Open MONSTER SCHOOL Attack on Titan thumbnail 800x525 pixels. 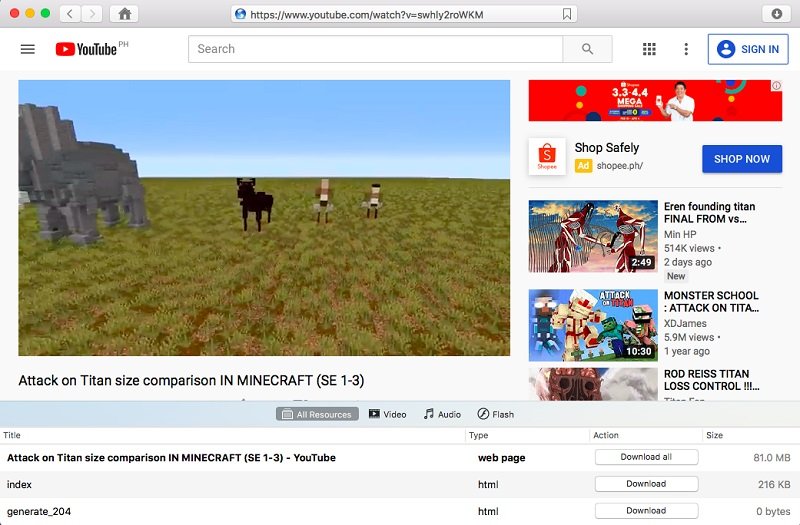click(x=593, y=325)
